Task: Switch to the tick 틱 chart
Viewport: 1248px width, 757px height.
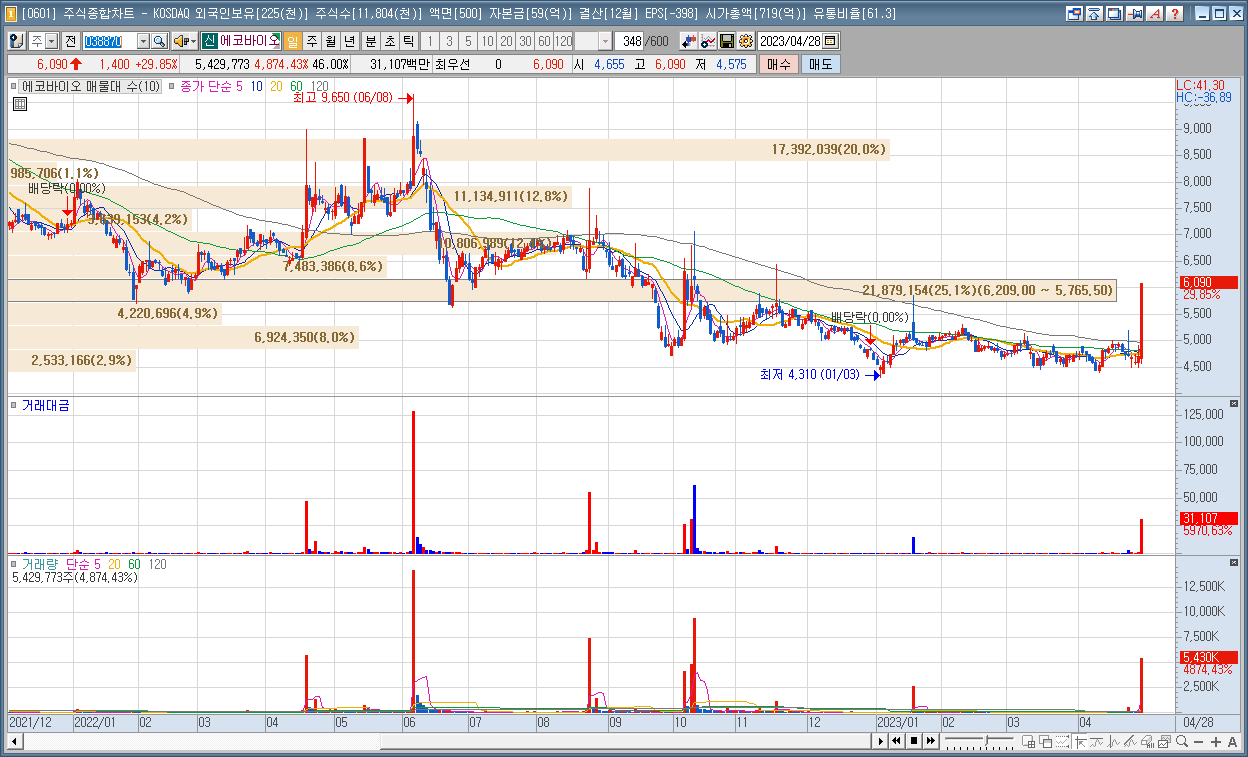Action: (408, 41)
